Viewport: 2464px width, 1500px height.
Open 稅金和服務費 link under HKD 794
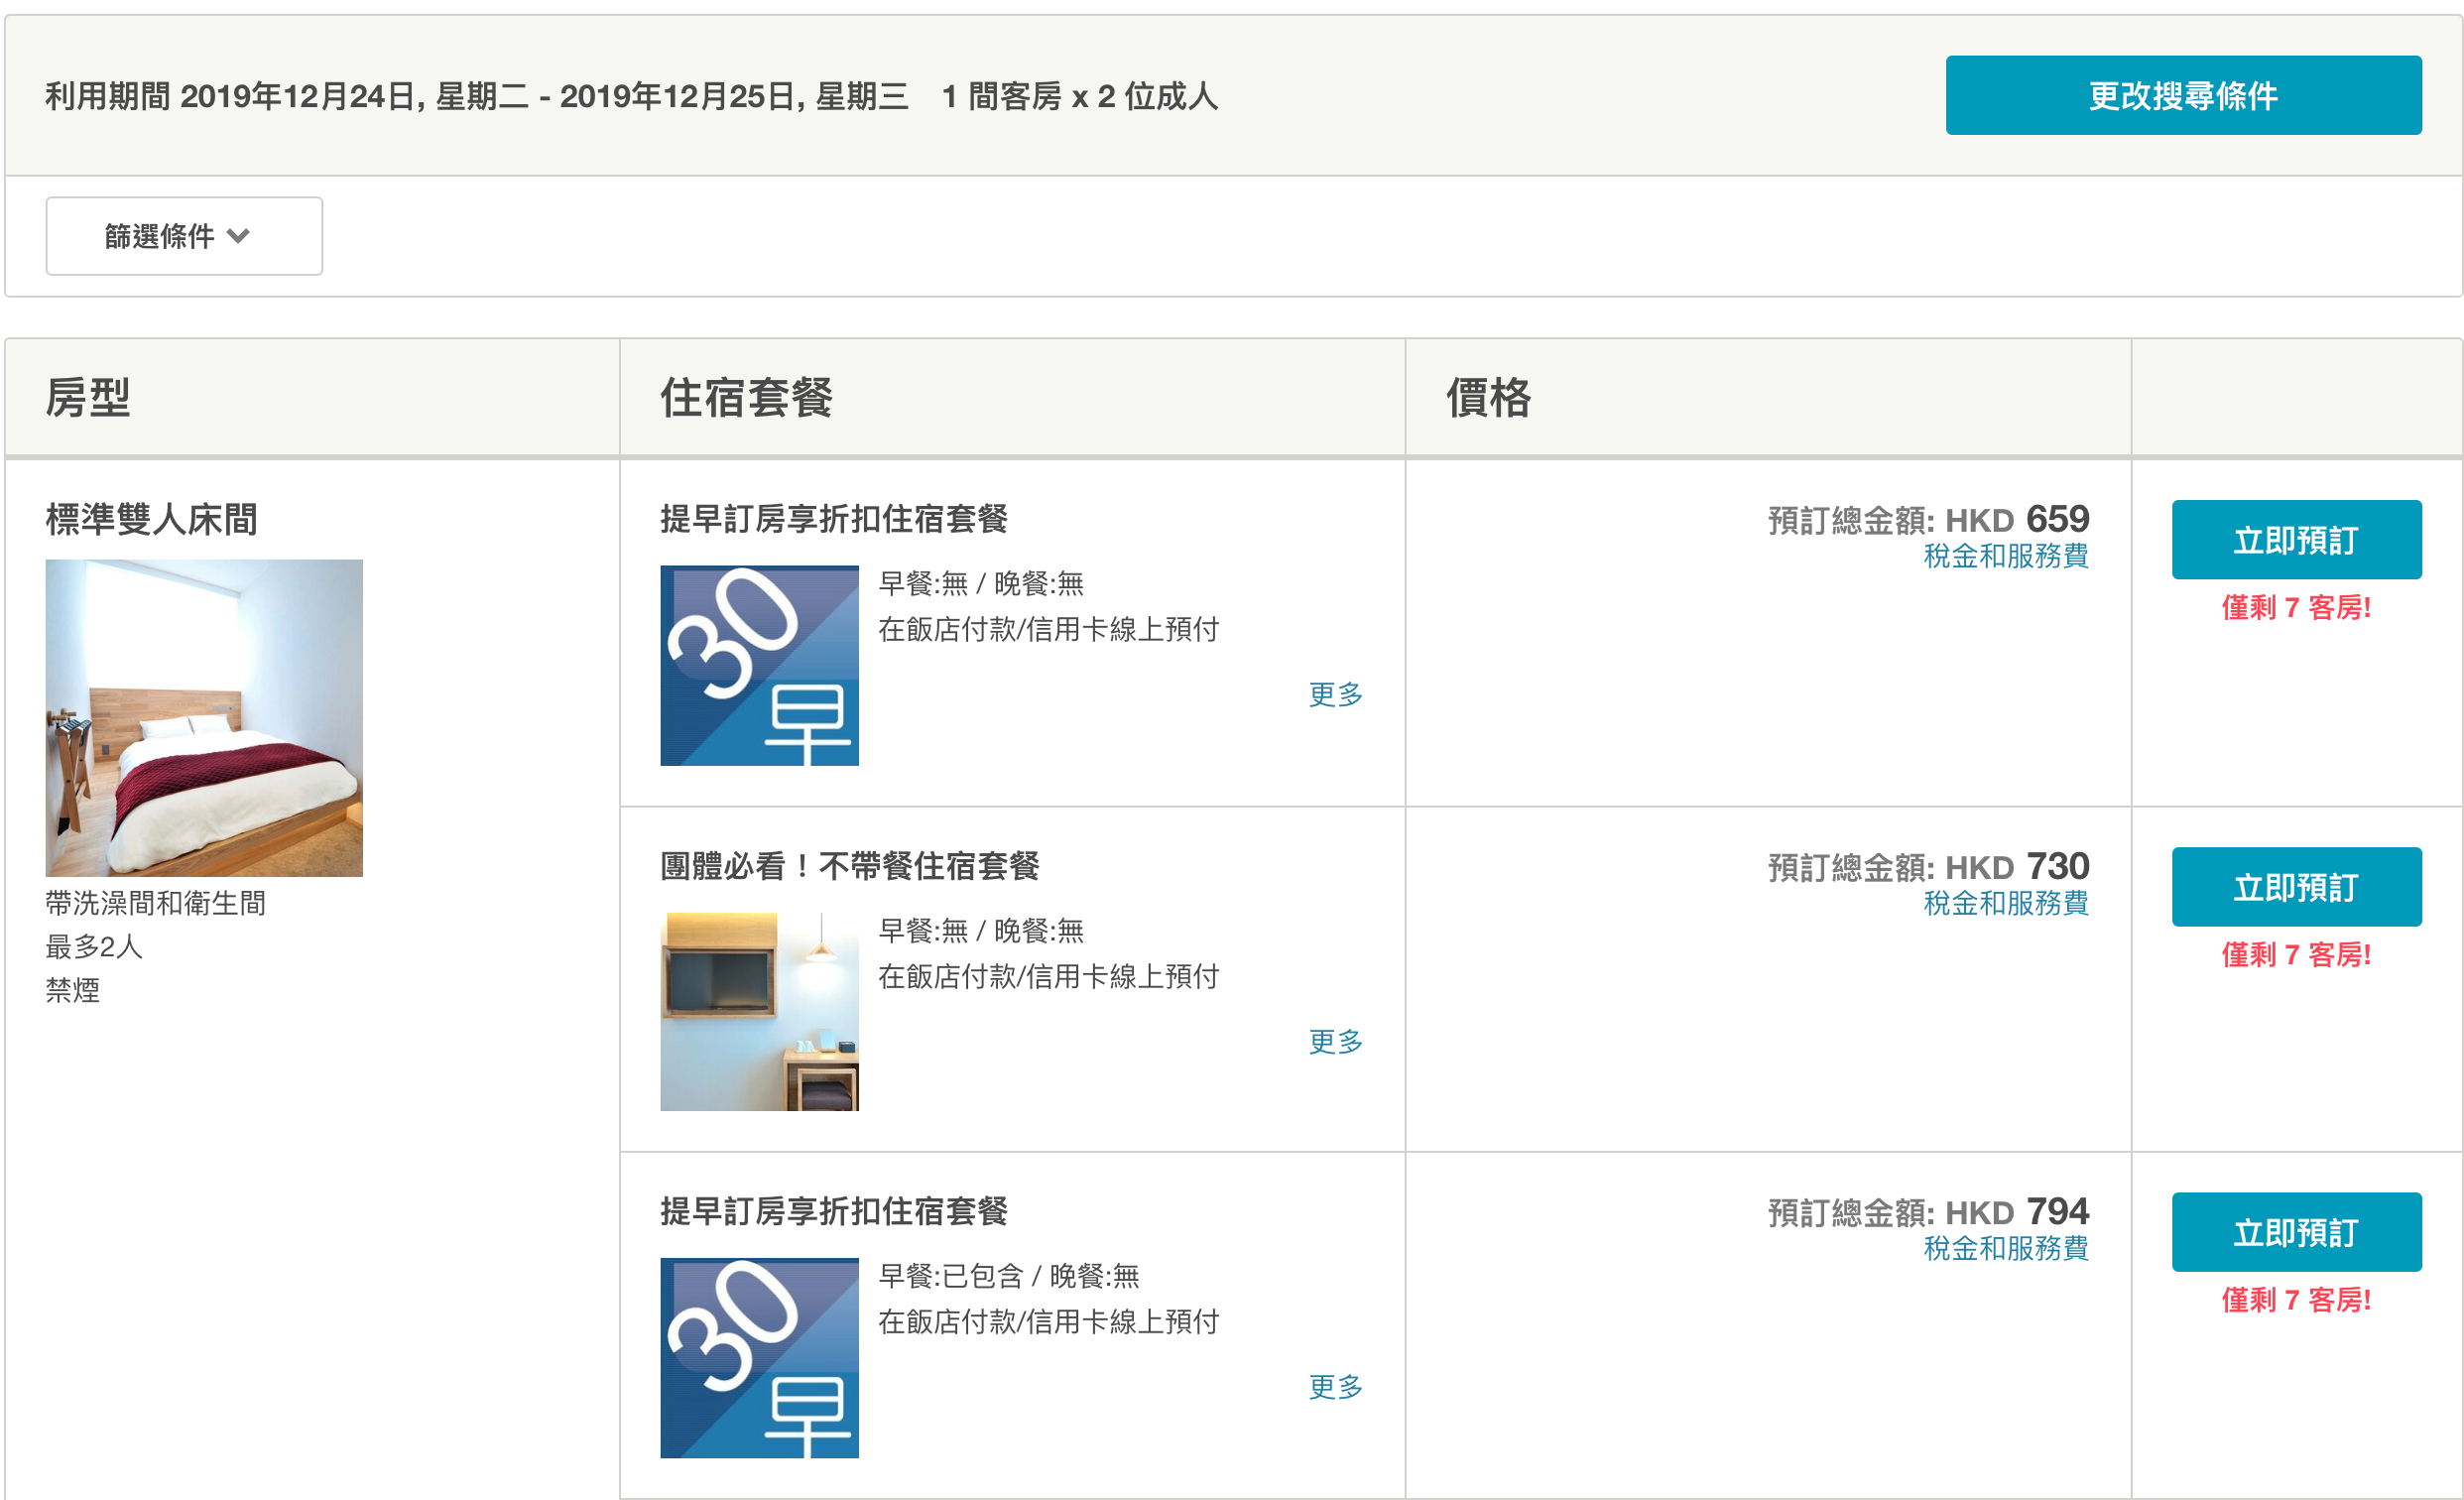click(2005, 1248)
